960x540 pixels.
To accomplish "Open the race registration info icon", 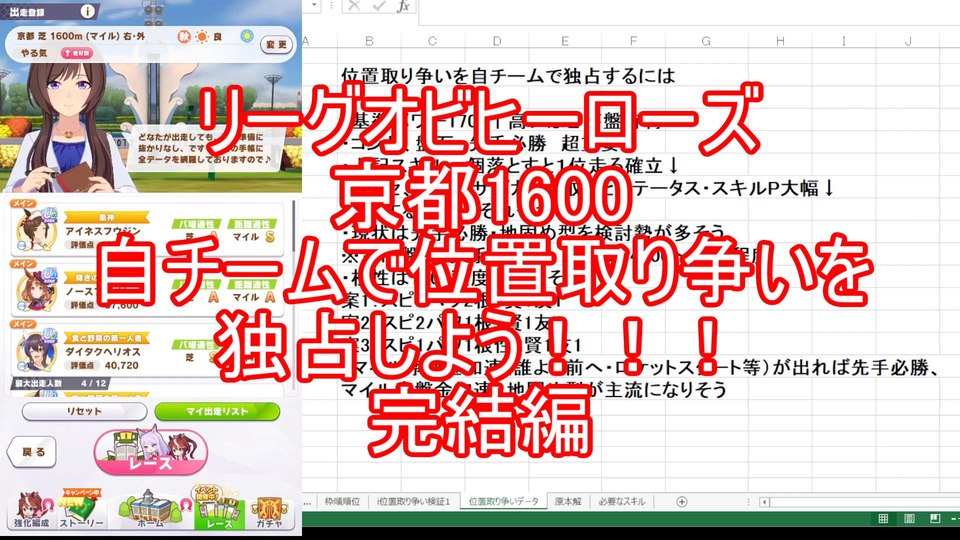I will (x=88, y=11).
